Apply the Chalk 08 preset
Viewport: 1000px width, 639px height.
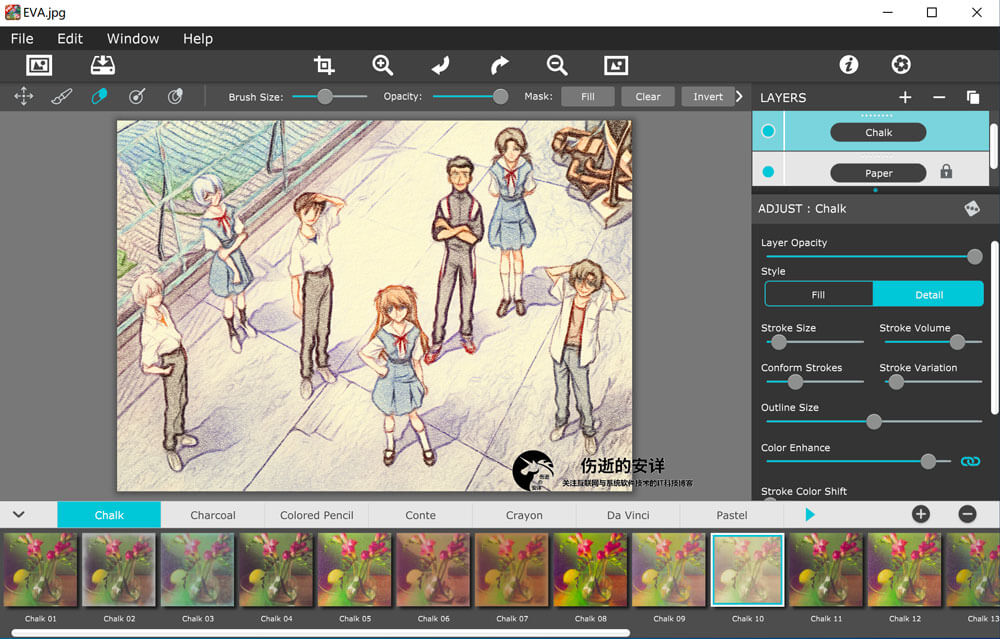pyautogui.click(x=591, y=570)
